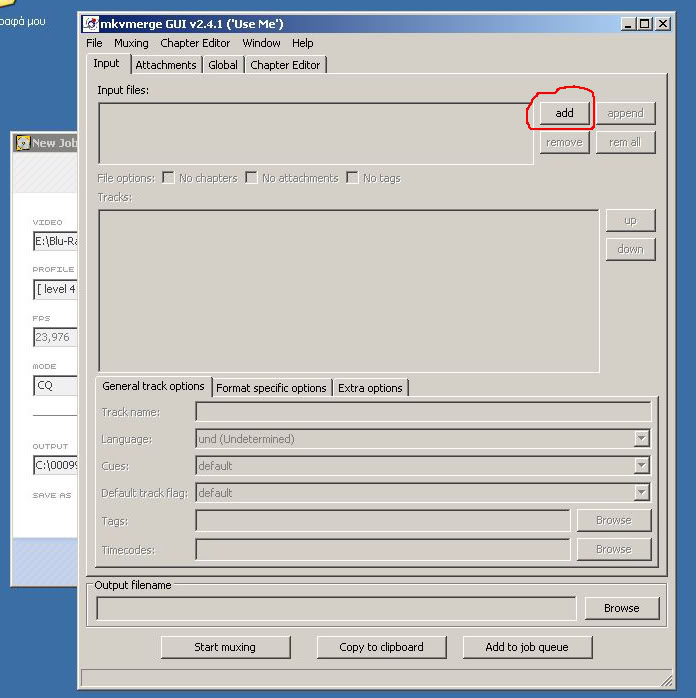Open the File menu
This screenshot has width=696, height=698.
pos(94,43)
